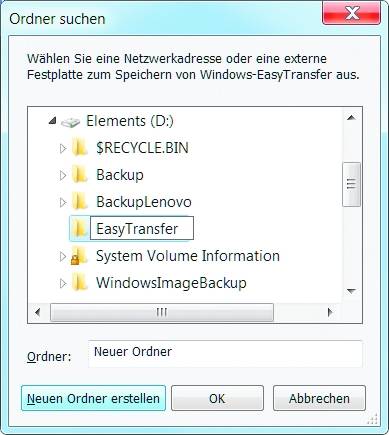
Task: Click the horizontal scrollbar right arrow
Action: click(x=330, y=312)
